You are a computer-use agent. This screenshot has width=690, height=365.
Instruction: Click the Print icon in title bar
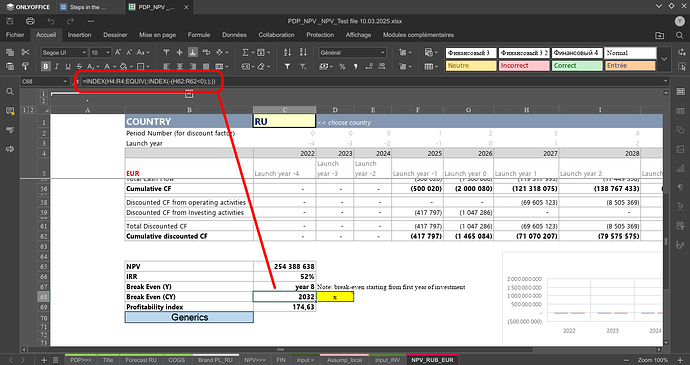(30, 21)
